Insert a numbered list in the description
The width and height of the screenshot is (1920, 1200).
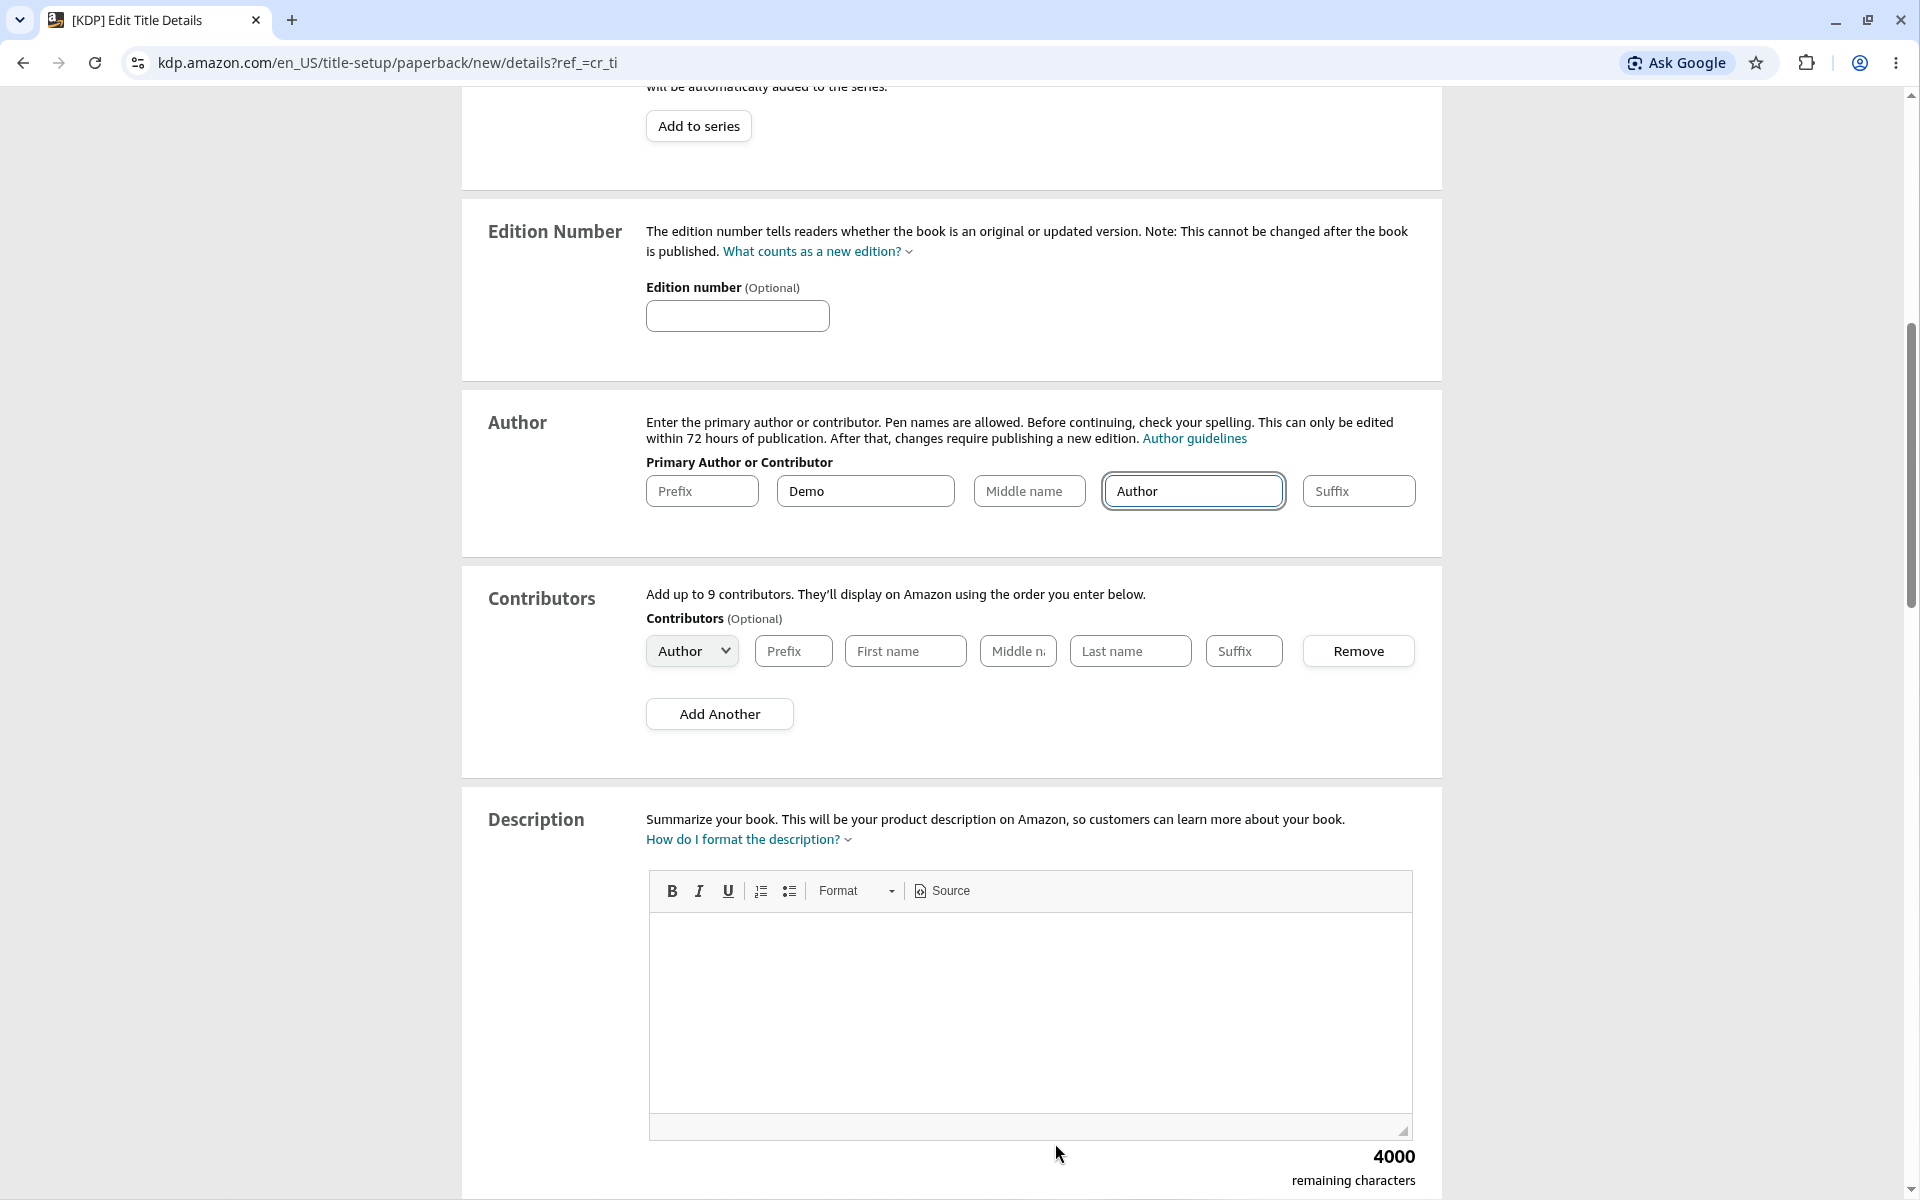tap(761, 891)
